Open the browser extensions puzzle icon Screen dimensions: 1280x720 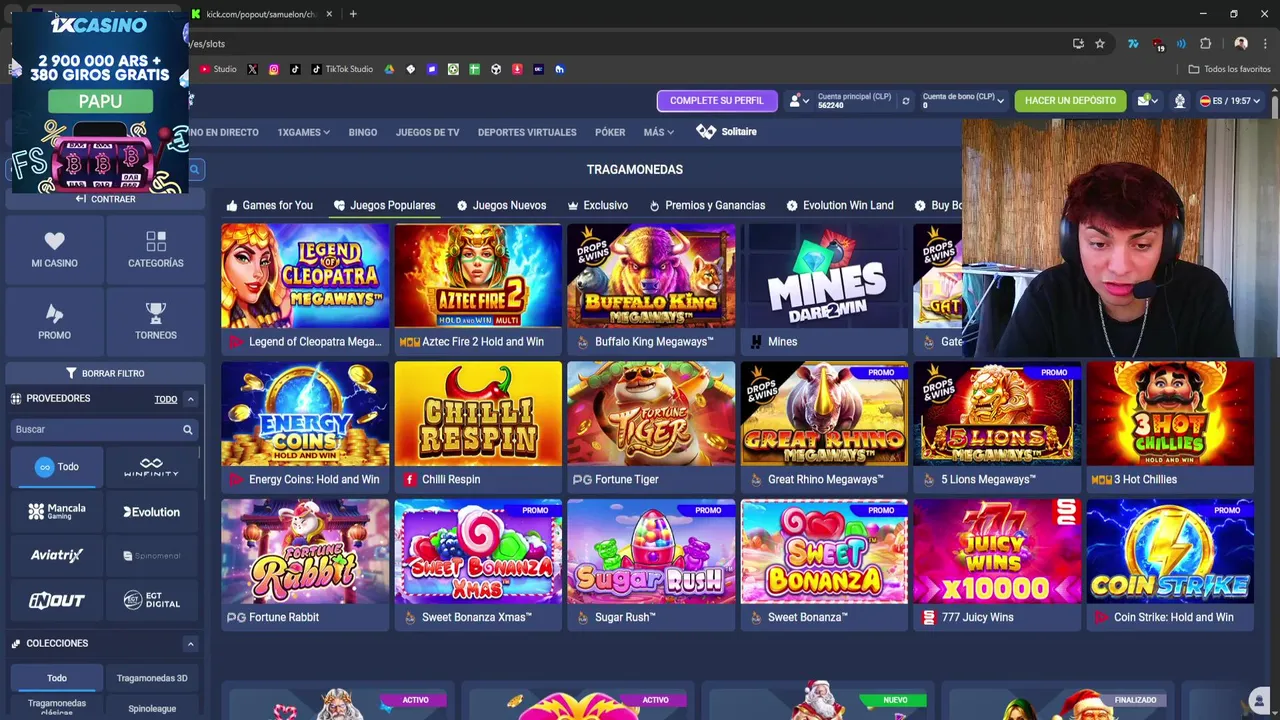pyautogui.click(x=1205, y=44)
